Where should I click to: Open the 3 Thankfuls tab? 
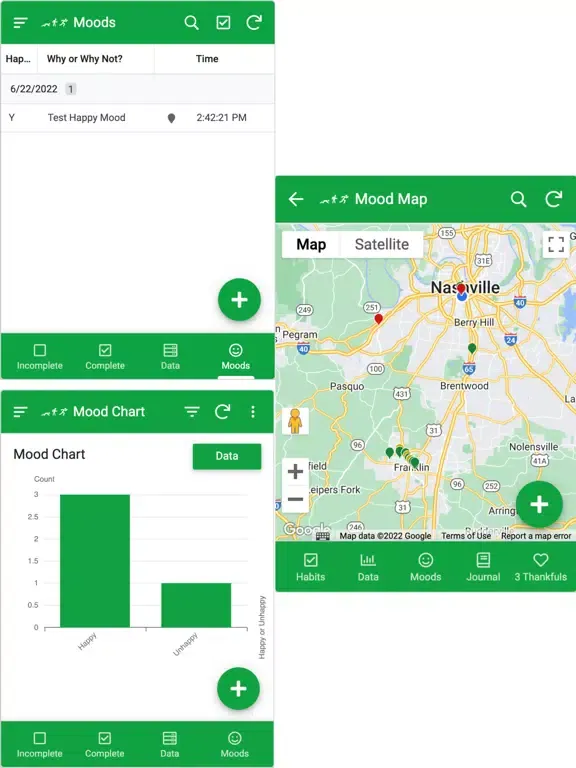[541, 567]
